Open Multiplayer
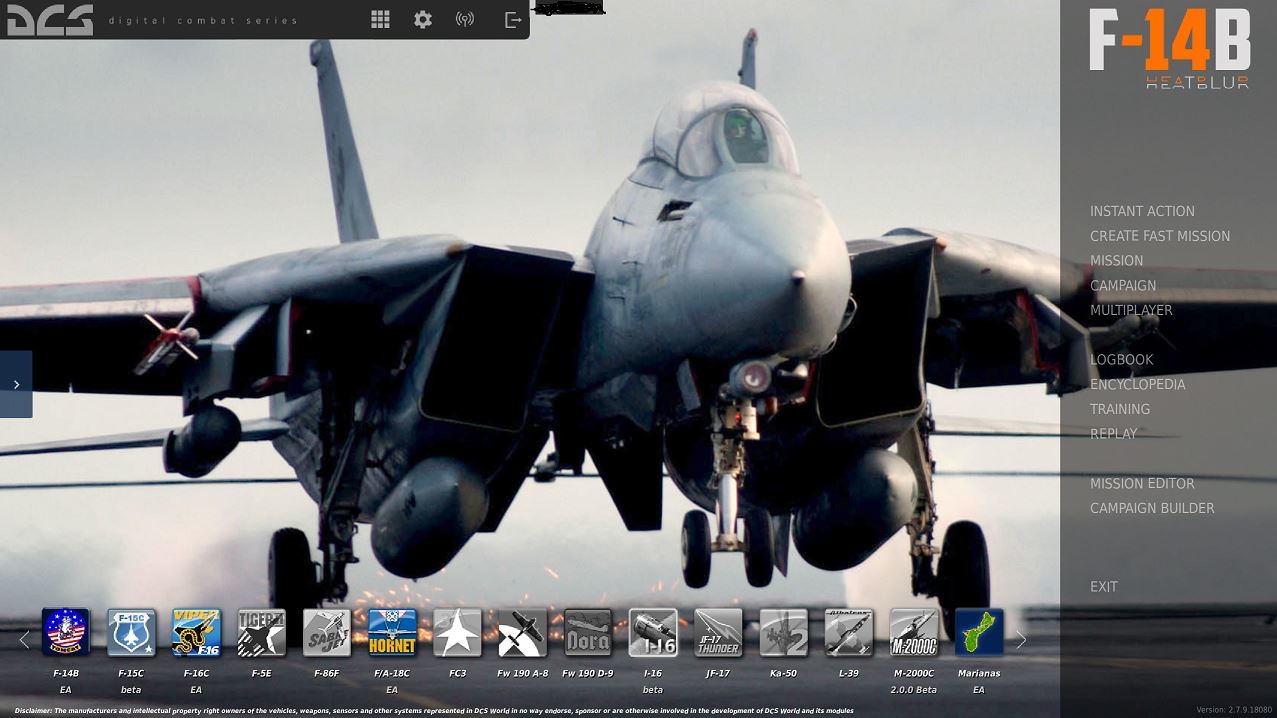The height and width of the screenshot is (718, 1277). click(1131, 310)
